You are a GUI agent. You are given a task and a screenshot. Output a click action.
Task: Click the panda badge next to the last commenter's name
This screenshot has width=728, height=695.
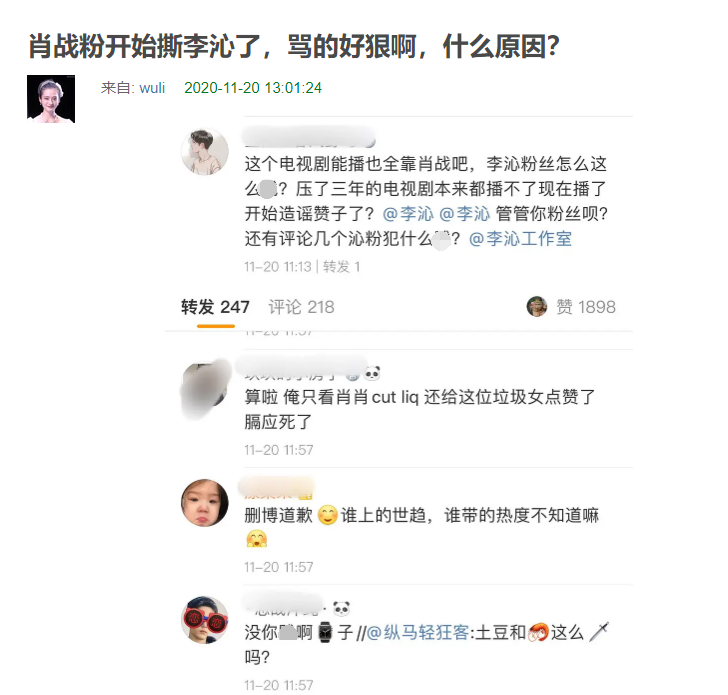(341, 608)
